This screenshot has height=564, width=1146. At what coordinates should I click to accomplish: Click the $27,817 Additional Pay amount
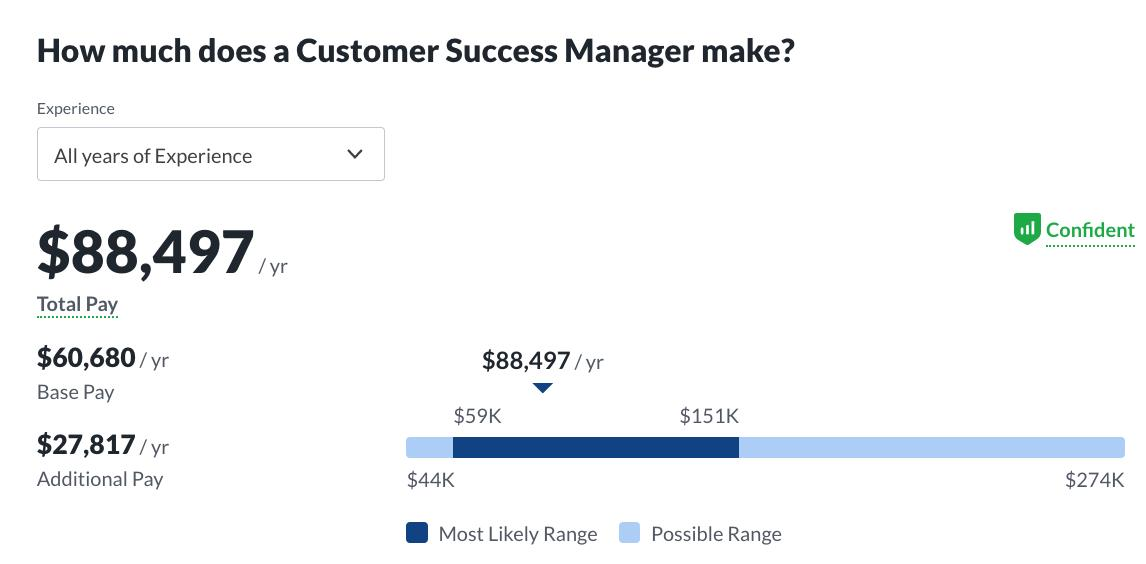point(86,444)
